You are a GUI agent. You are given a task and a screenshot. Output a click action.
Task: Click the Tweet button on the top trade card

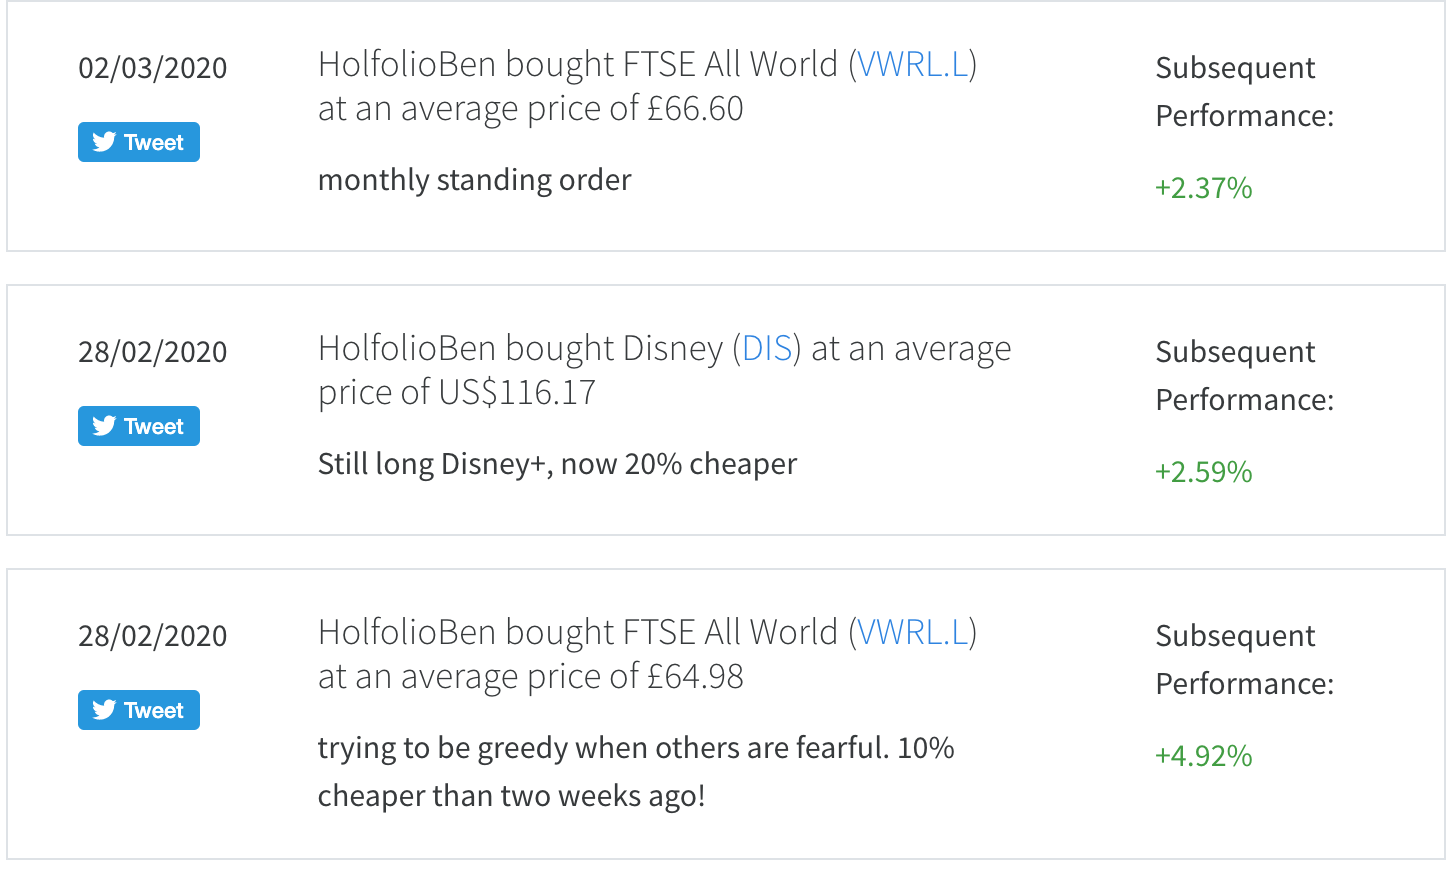pos(138,142)
